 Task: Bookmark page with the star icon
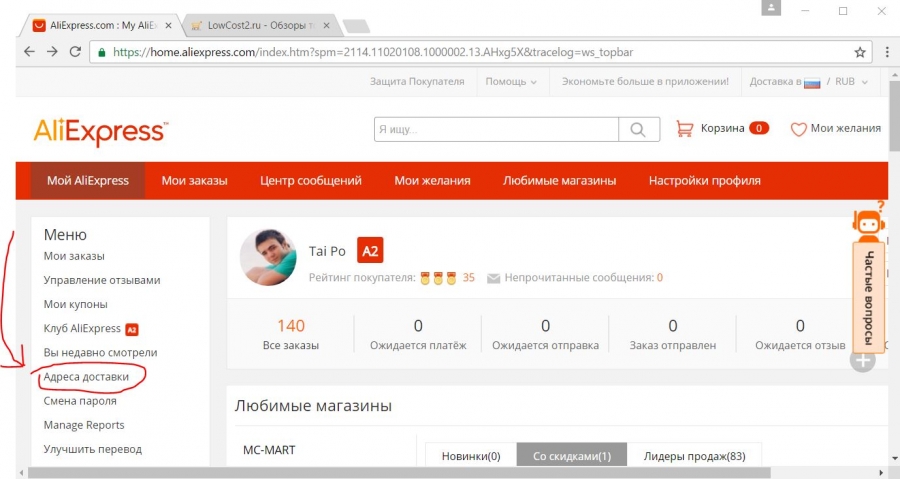point(859,52)
